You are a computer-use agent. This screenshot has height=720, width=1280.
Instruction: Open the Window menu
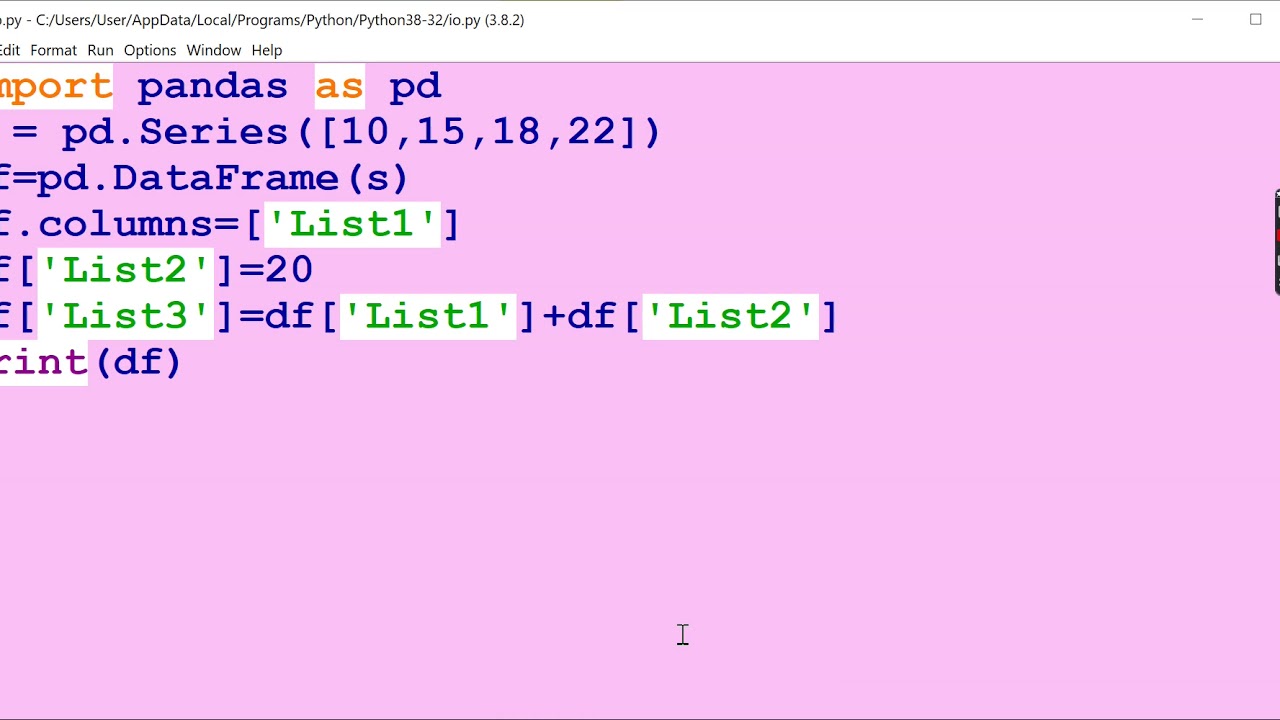214,50
